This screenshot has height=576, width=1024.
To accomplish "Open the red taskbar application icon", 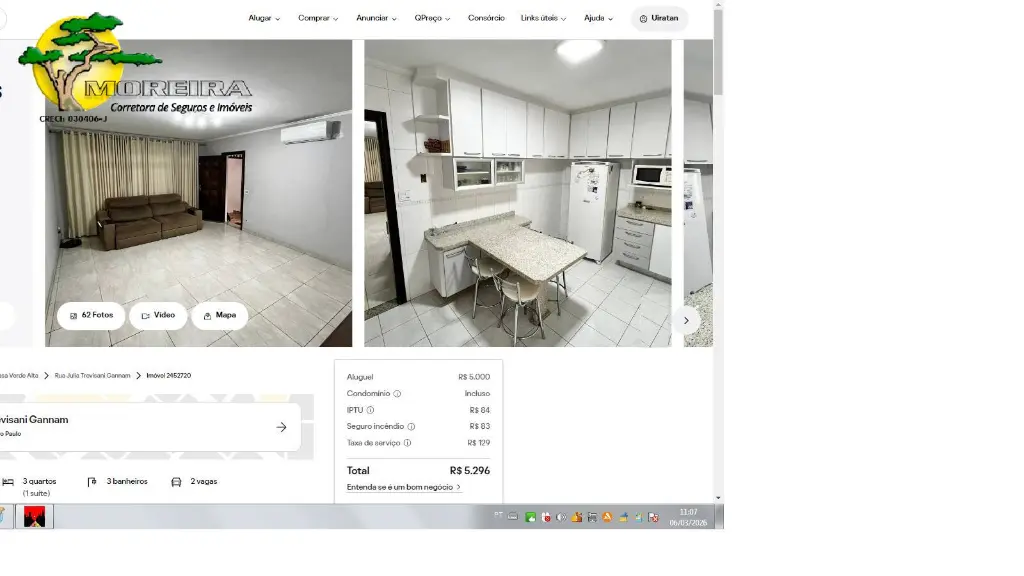I will pos(35,516).
